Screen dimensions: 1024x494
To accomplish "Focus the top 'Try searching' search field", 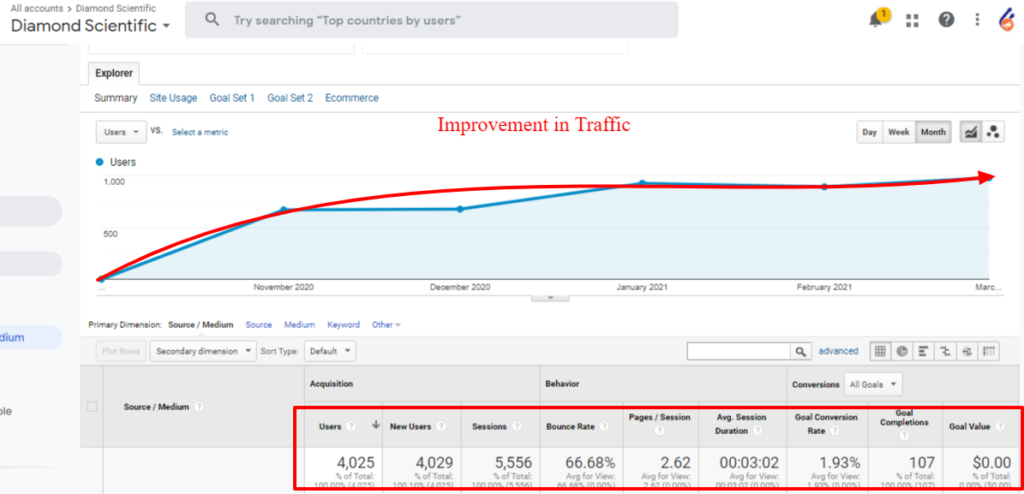I will click(x=431, y=20).
